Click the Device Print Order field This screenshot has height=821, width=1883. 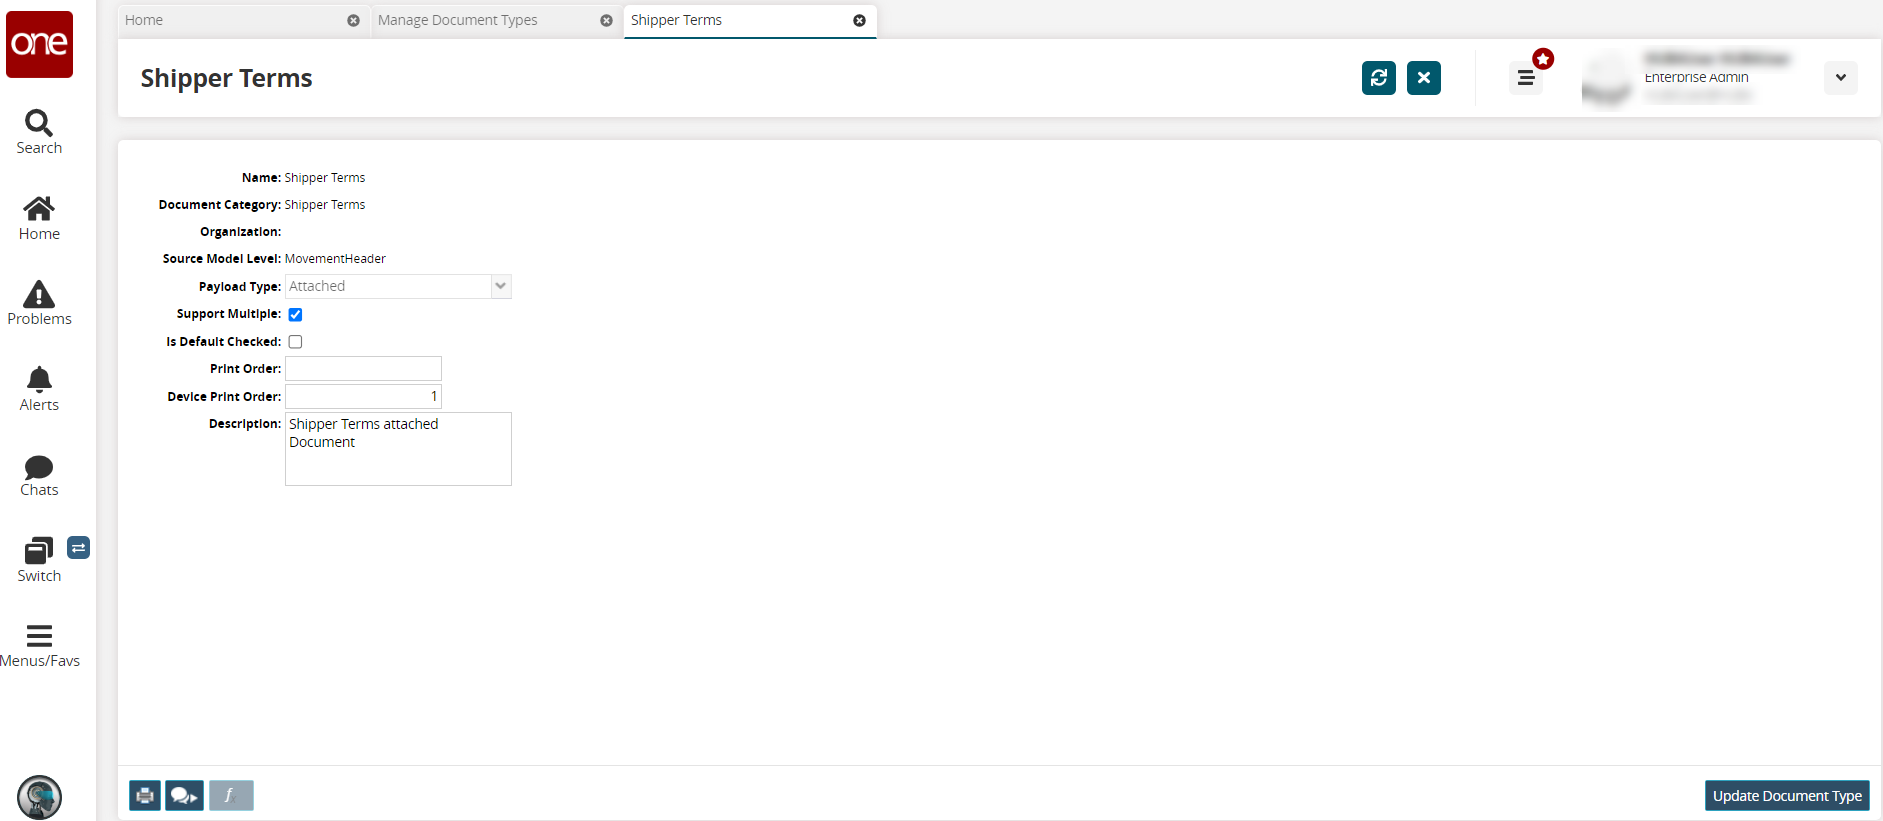tap(363, 397)
